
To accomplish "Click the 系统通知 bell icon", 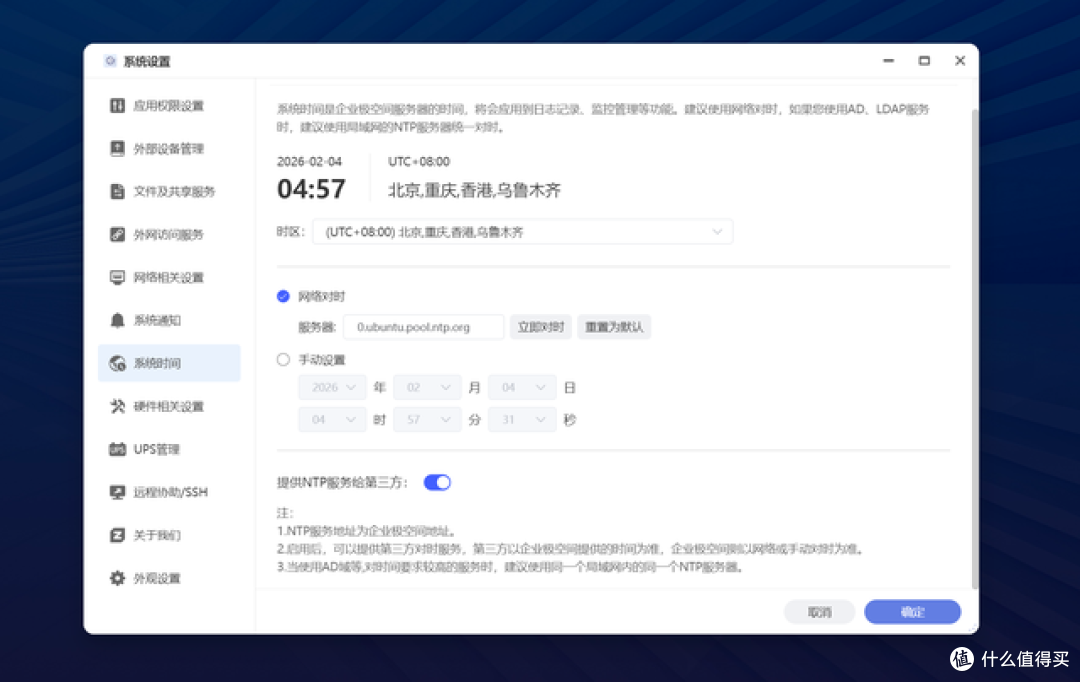I will point(117,320).
